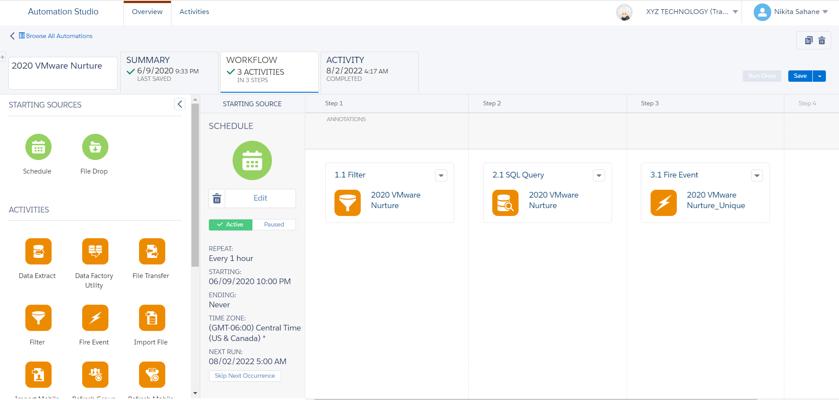The height and width of the screenshot is (400, 839).
Task: Click the starting date 06/09/2020 10:00 PM
Action: pos(250,281)
